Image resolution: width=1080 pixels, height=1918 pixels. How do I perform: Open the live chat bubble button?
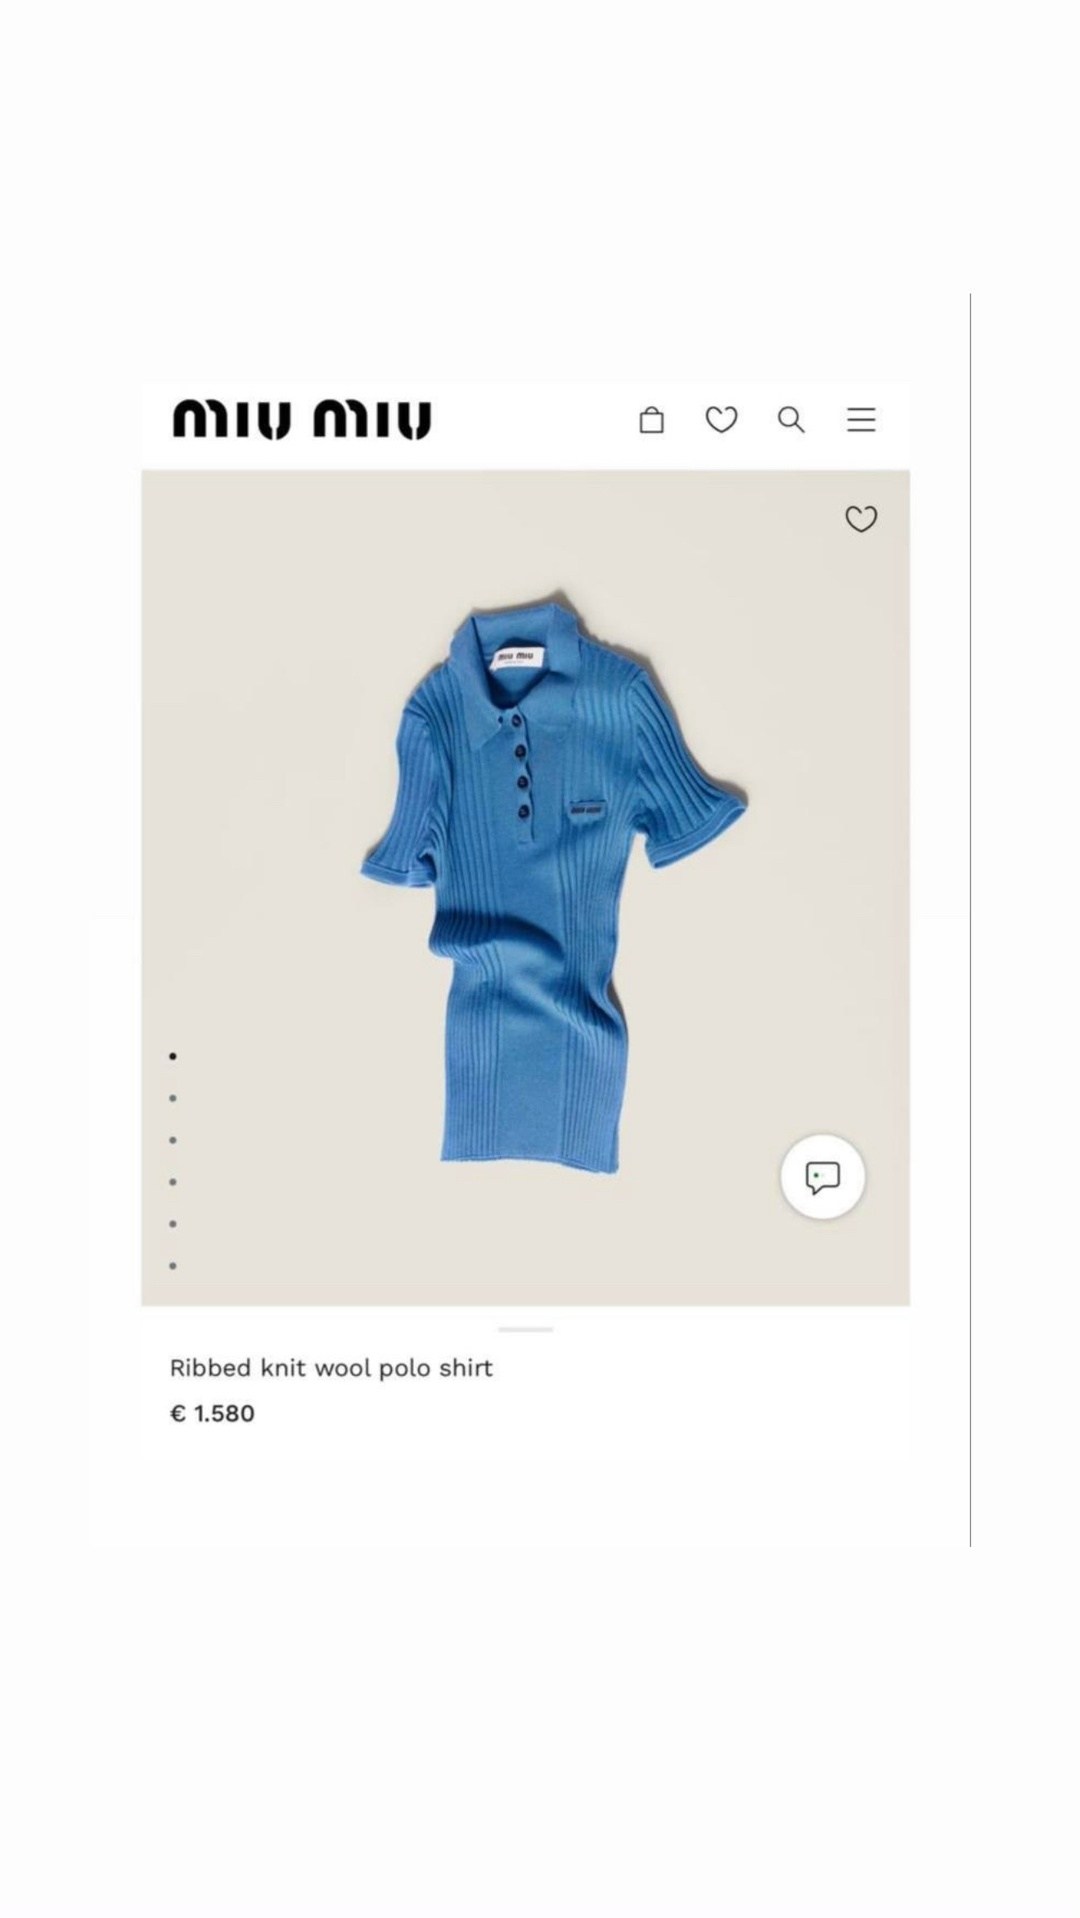point(822,1177)
